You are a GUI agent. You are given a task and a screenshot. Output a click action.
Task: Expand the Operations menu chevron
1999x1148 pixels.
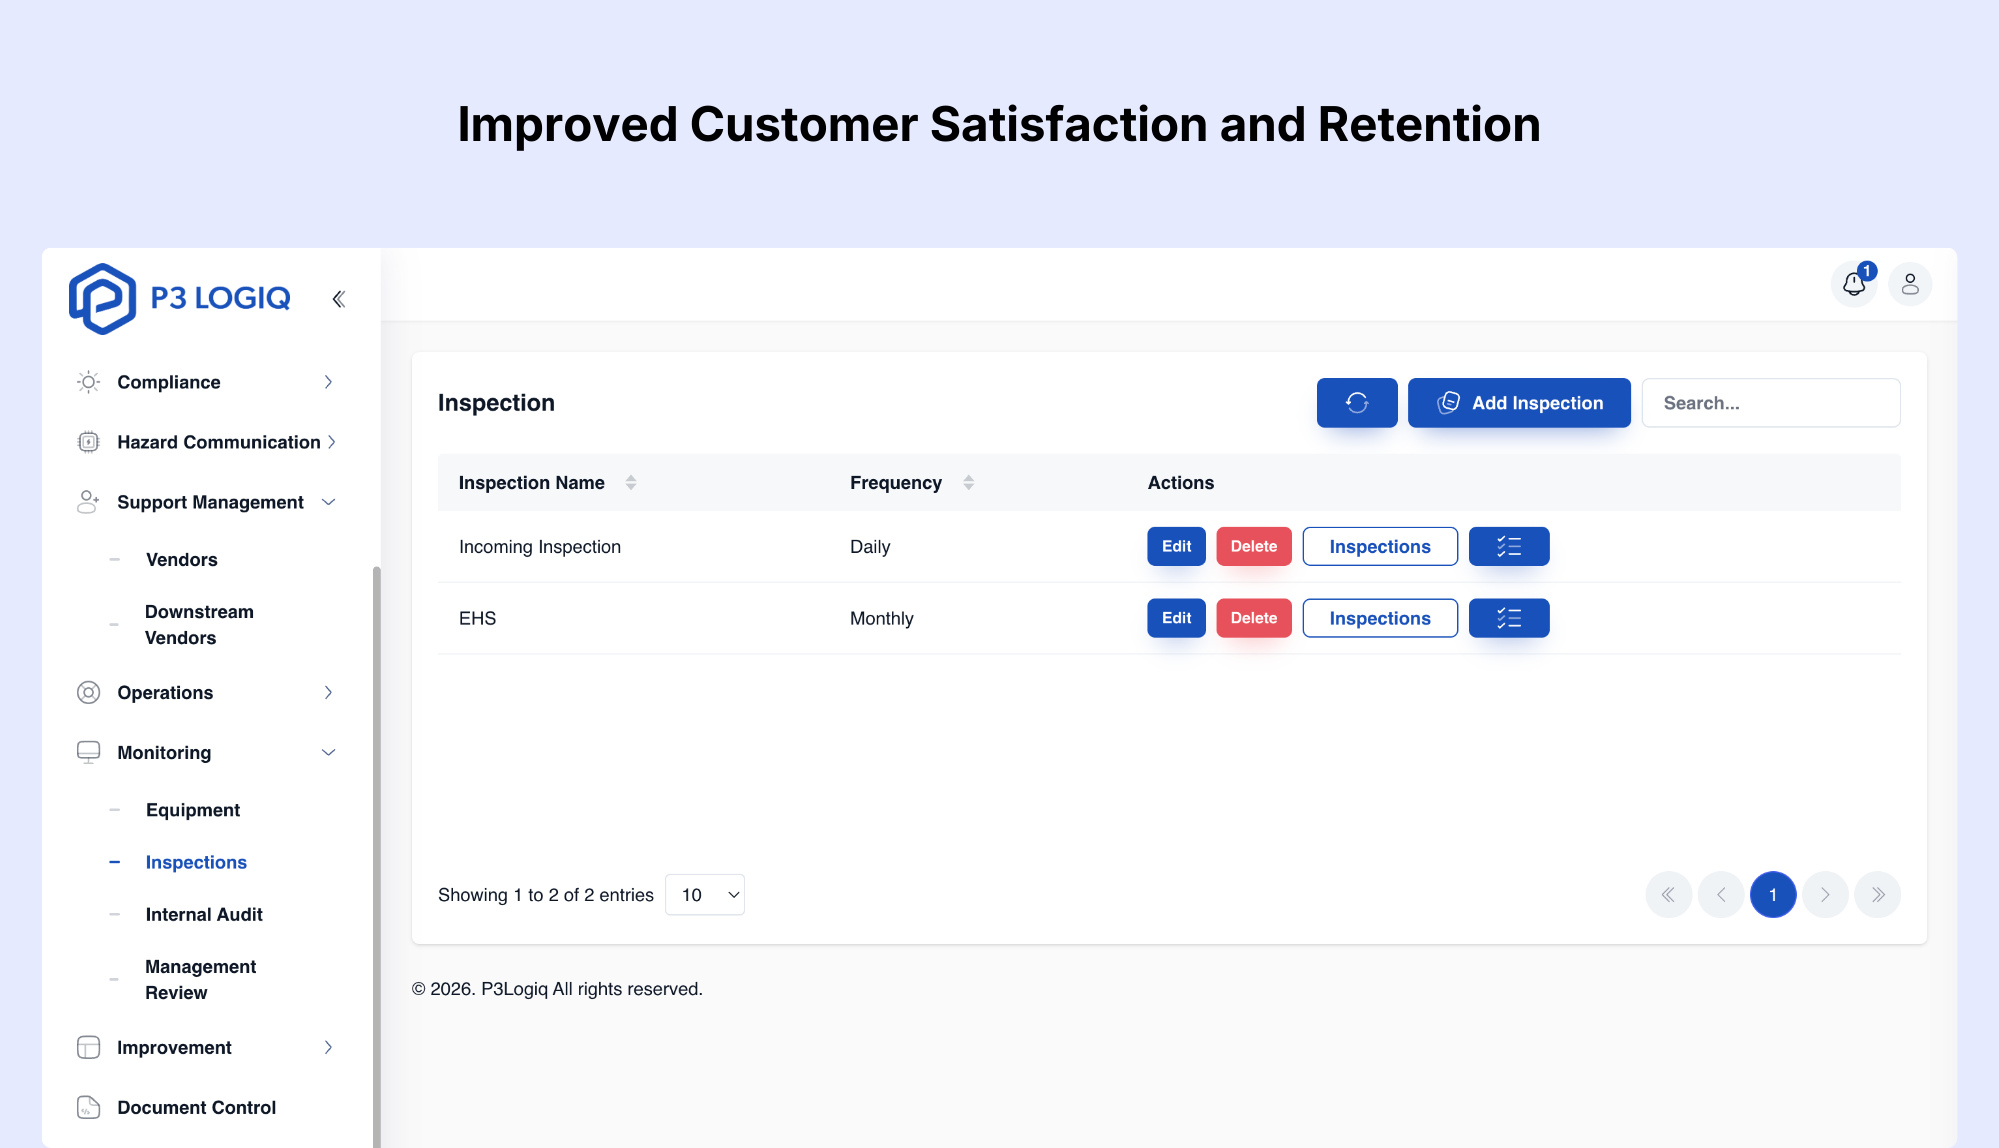click(x=328, y=693)
